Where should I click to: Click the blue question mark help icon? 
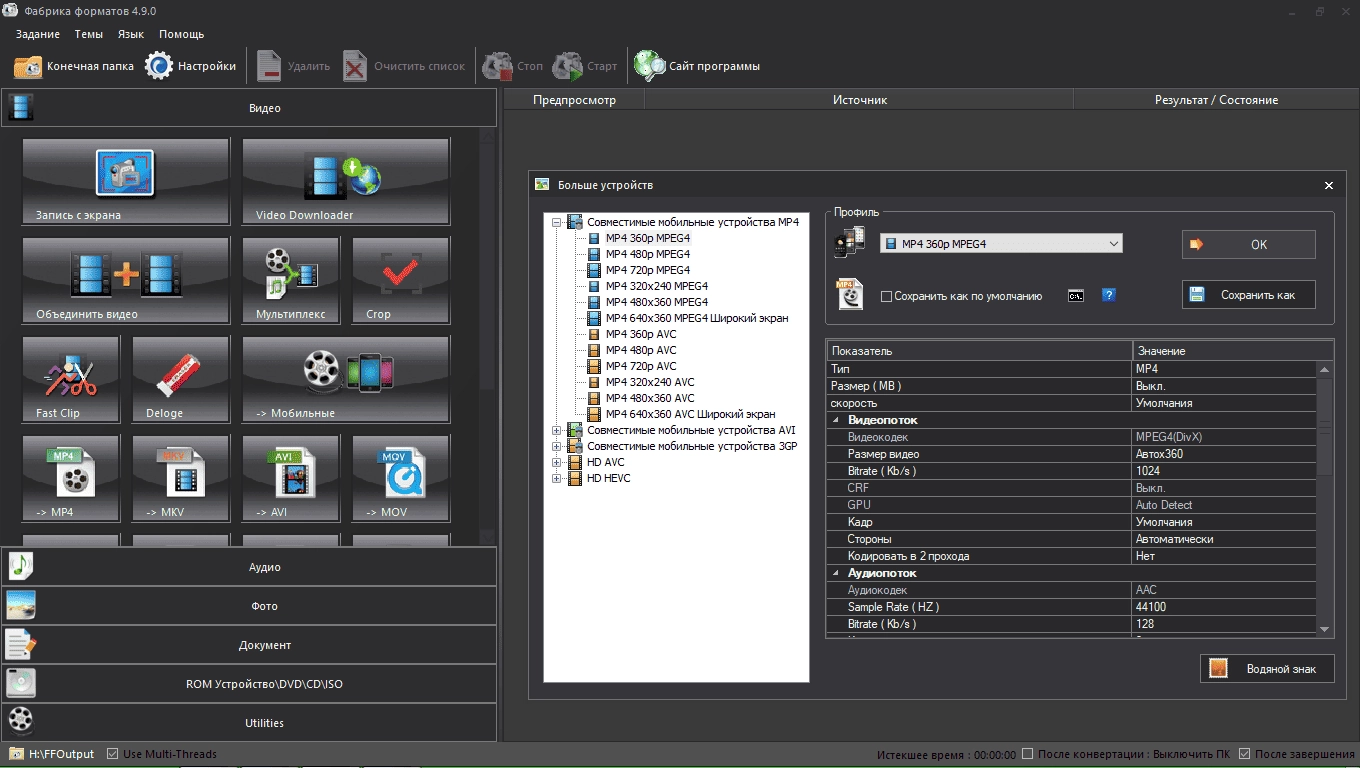1108,296
